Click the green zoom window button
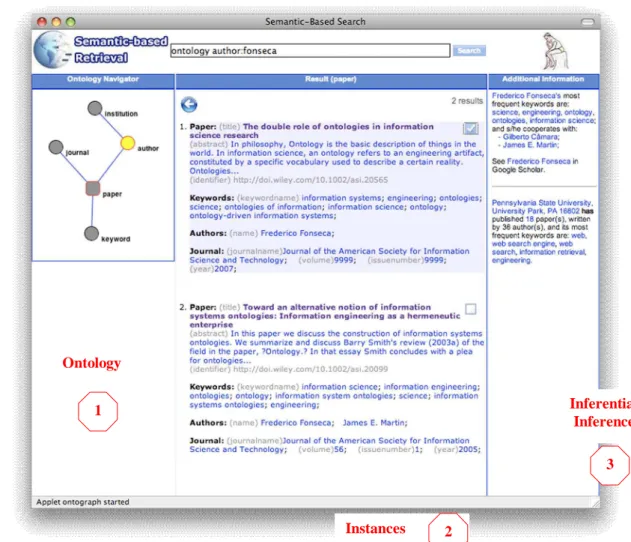This screenshot has width=631, height=542. (x=71, y=22)
